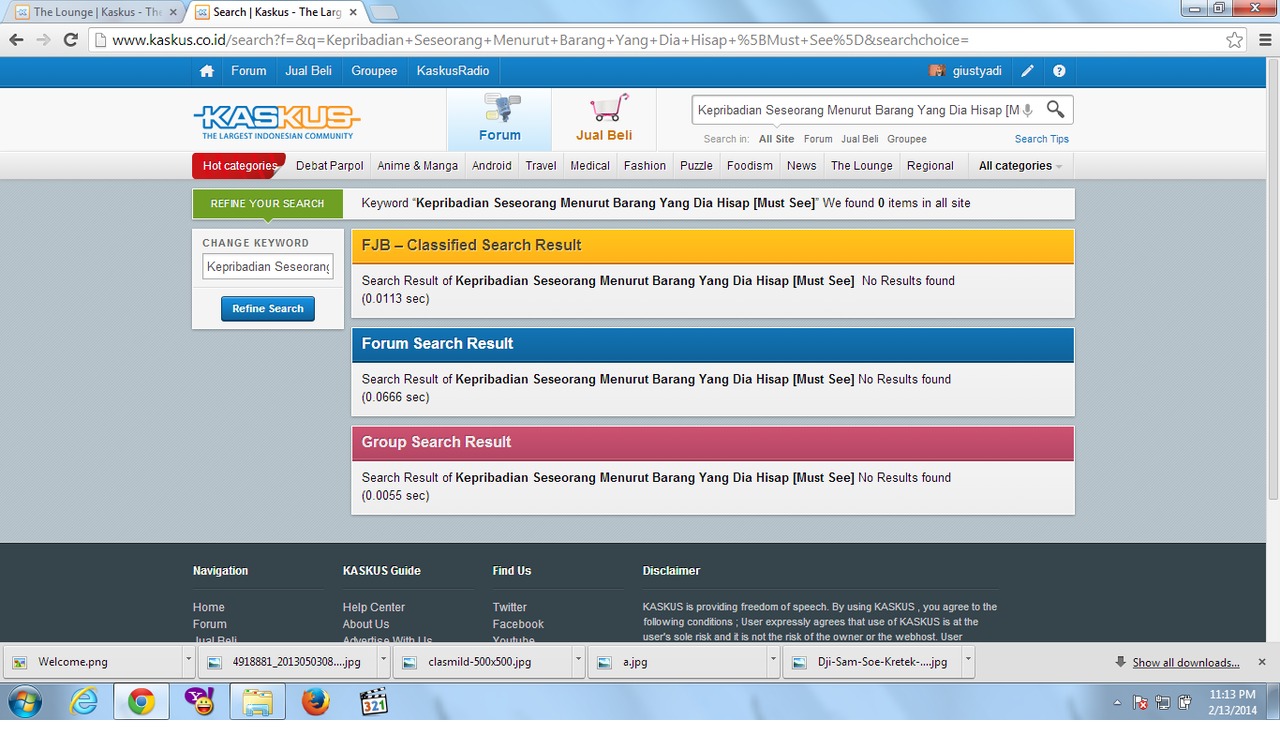Click Search Tips link
Image resolution: width=1280 pixels, height=750 pixels.
[x=1042, y=139]
